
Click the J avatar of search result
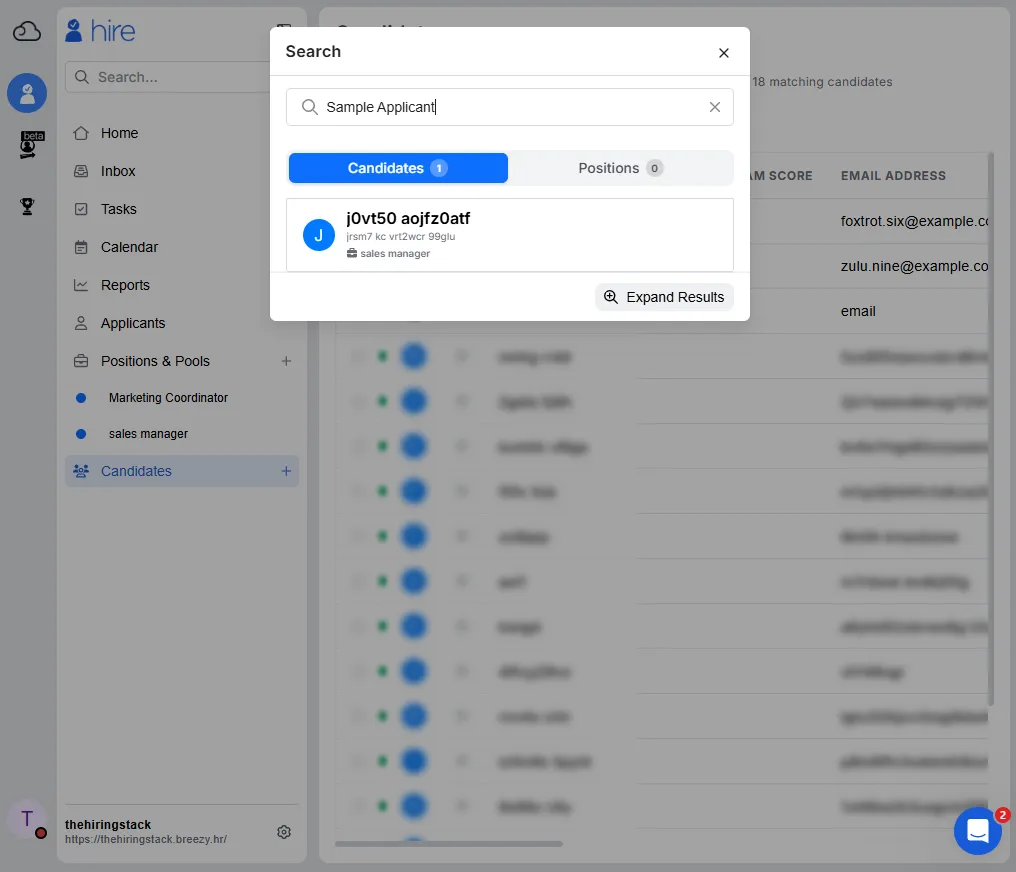[319, 235]
